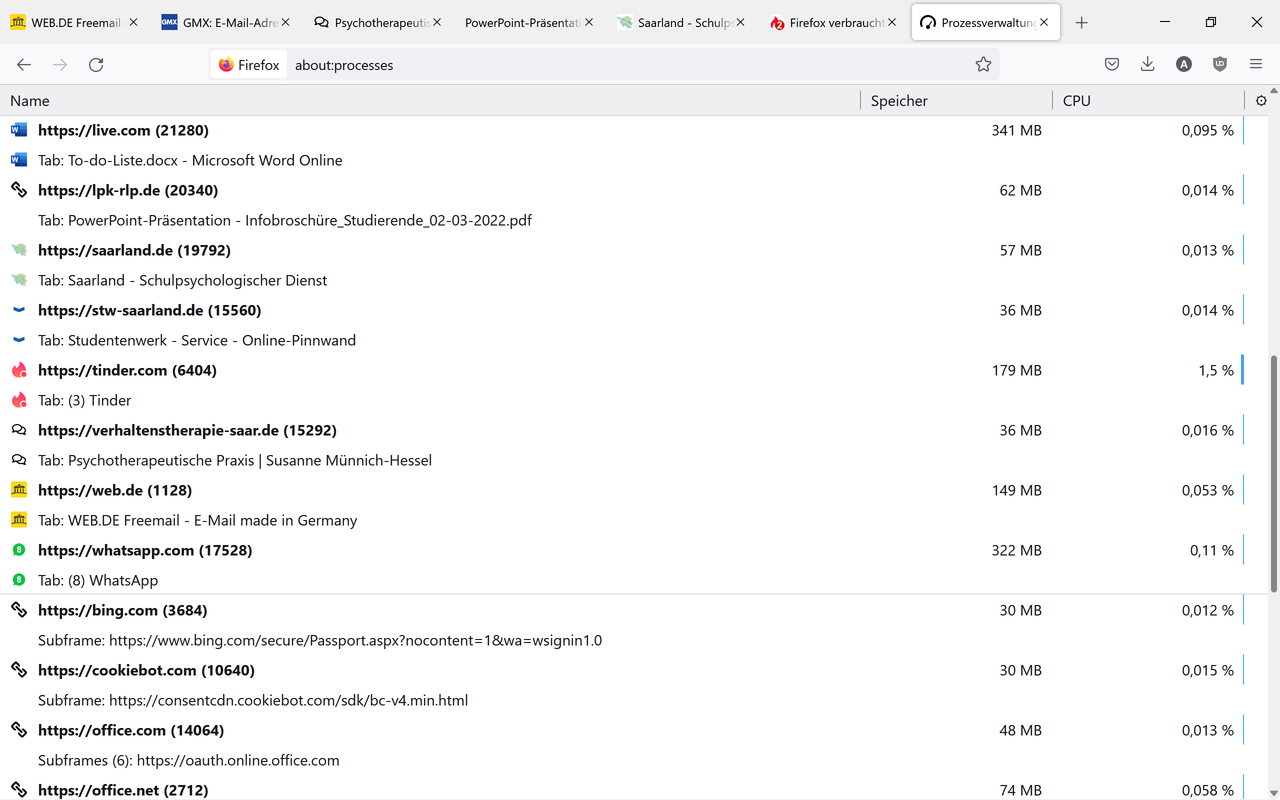Click the Word icon beside https://live.com (21280)

pyautogui.click(x=19, y=130)
